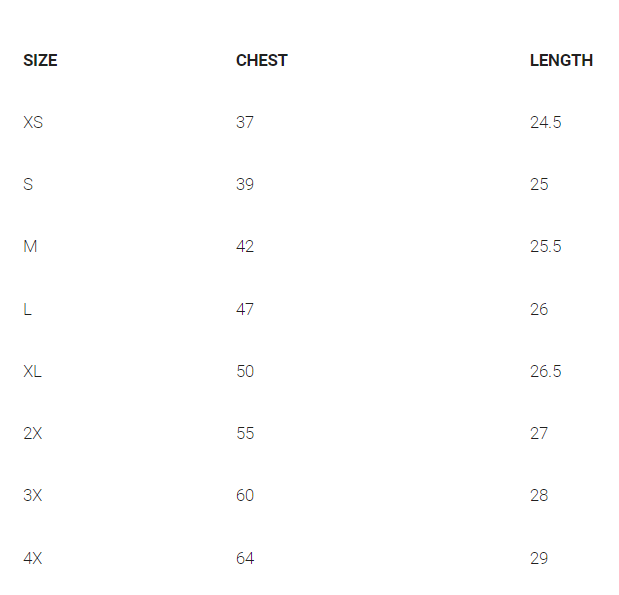The image size is (619, 595).
Task: Select length value 26.5 for XL
Action: (x=545, y=371)
